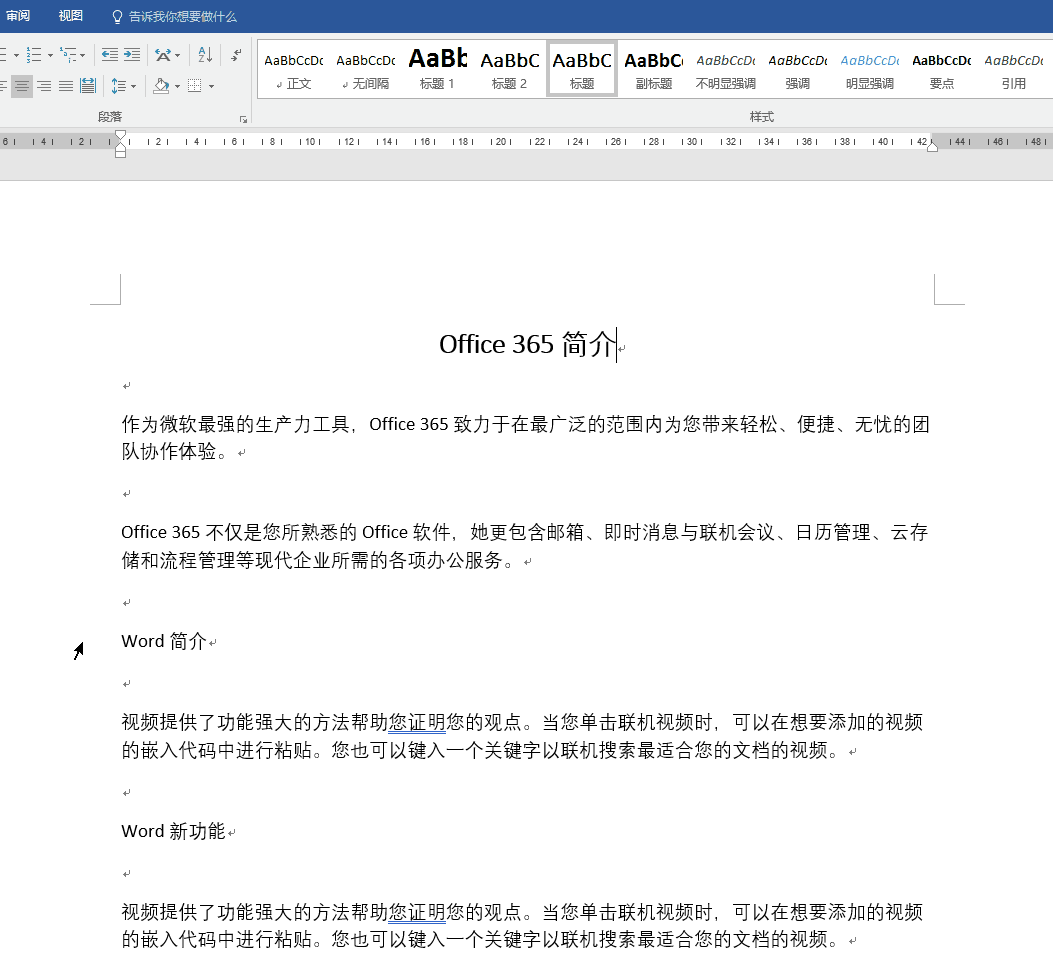
Task: Click paragraph starting '作为微软最强的生产力工具'
Action: tap(525, 438)
